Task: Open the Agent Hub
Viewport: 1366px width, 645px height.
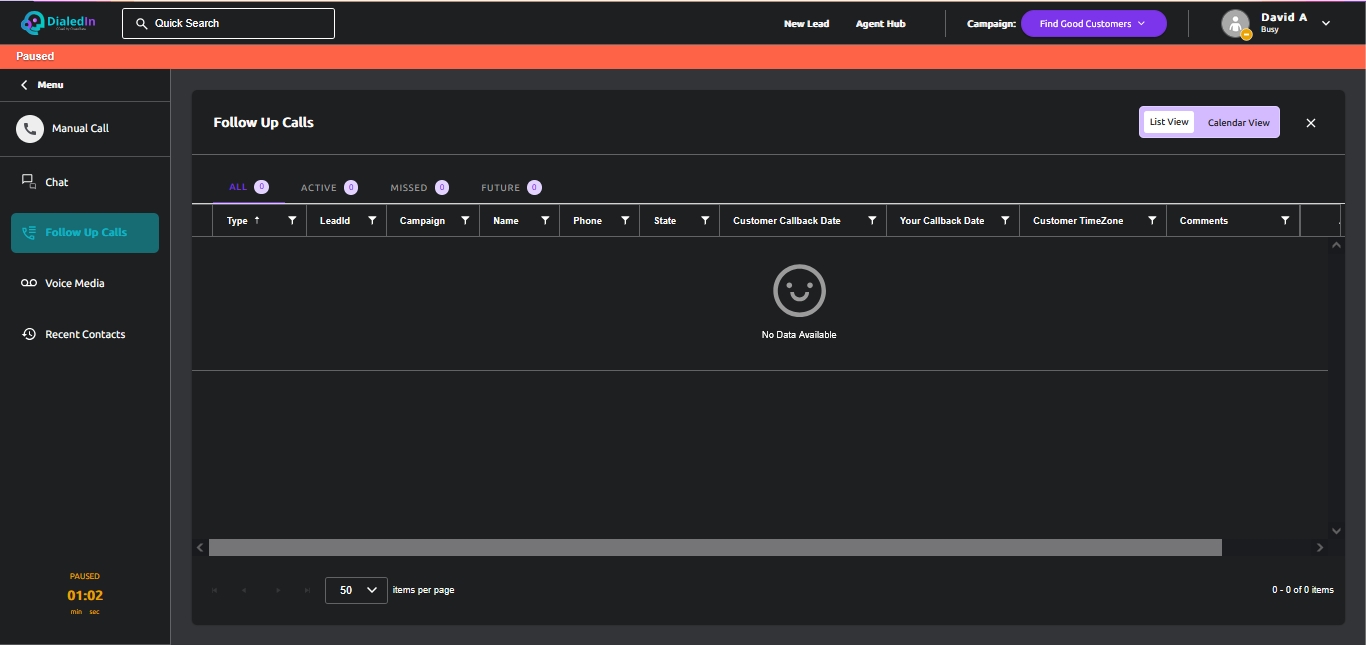Action: 880,23
